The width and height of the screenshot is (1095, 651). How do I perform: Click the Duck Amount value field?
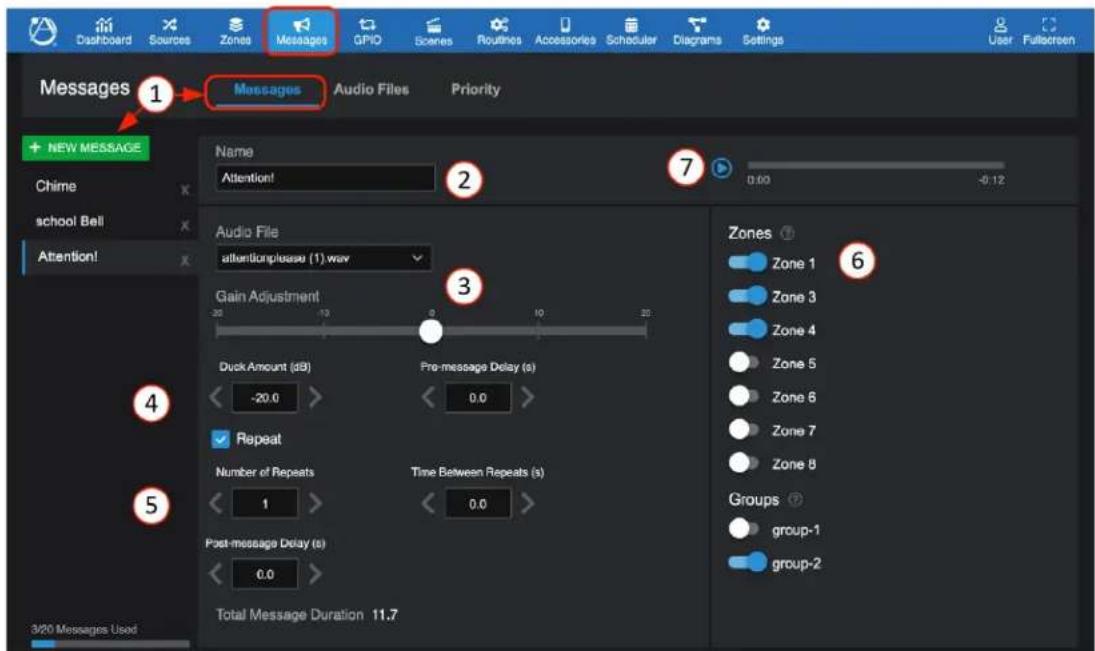[x=265, y=397]
